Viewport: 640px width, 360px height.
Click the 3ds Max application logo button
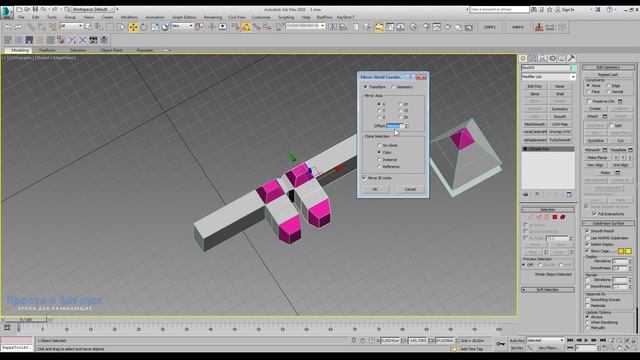tap(7, 12)
